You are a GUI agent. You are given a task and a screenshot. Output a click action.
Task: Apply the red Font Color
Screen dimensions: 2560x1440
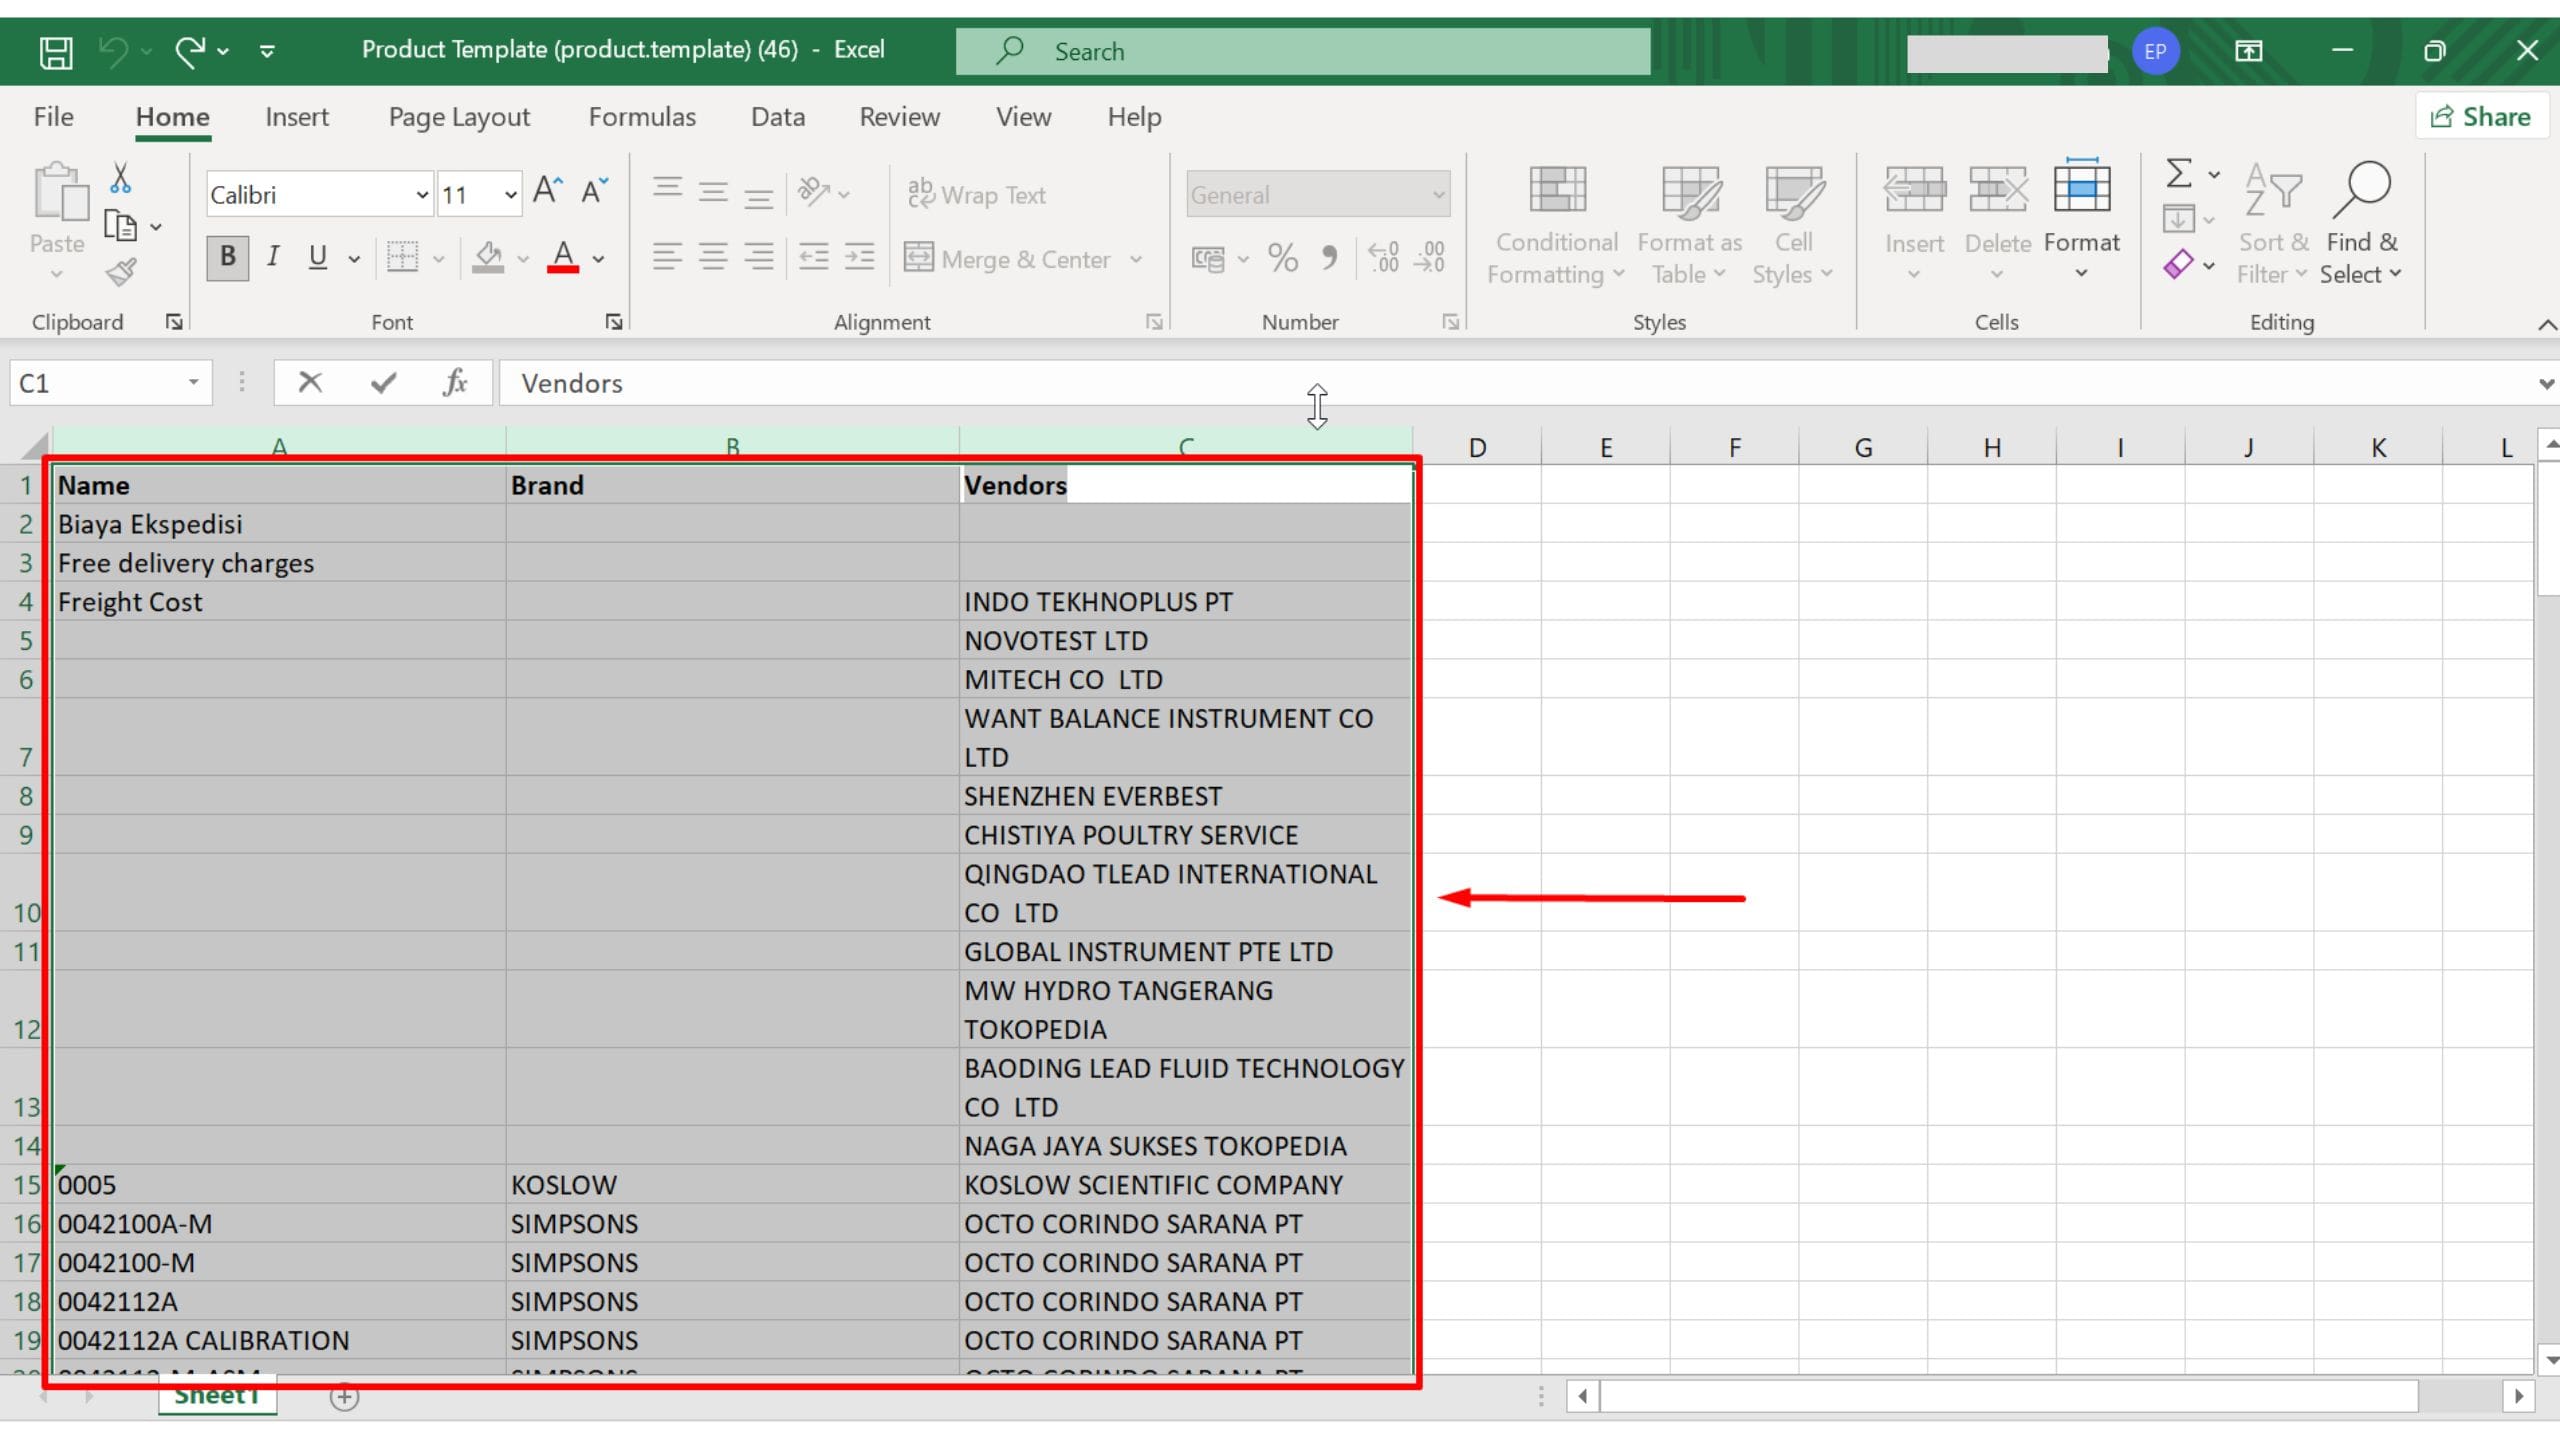click(564, 257)
